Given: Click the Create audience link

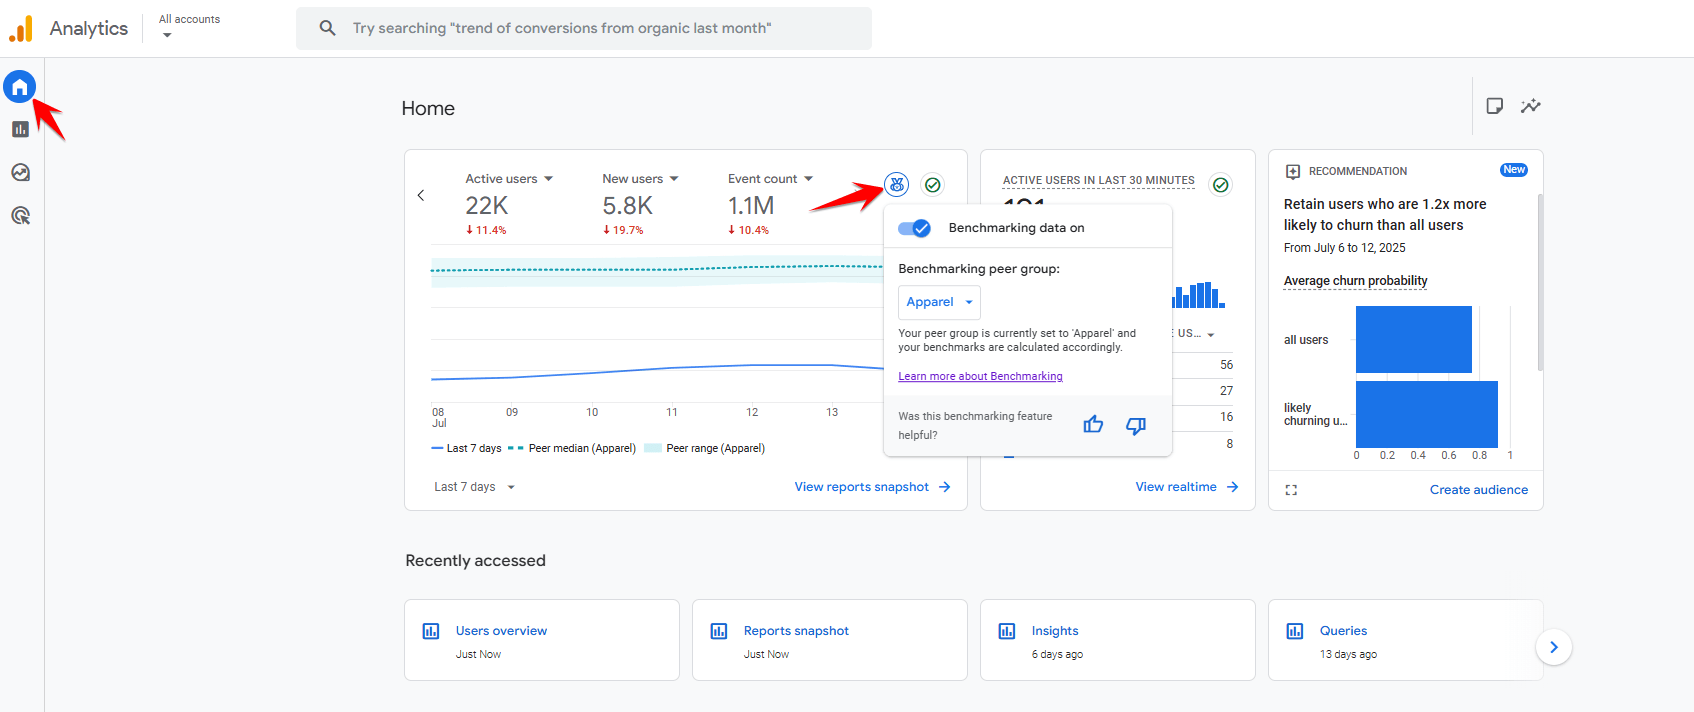Looking at the screenshot, I should [x=1478, y=490].
